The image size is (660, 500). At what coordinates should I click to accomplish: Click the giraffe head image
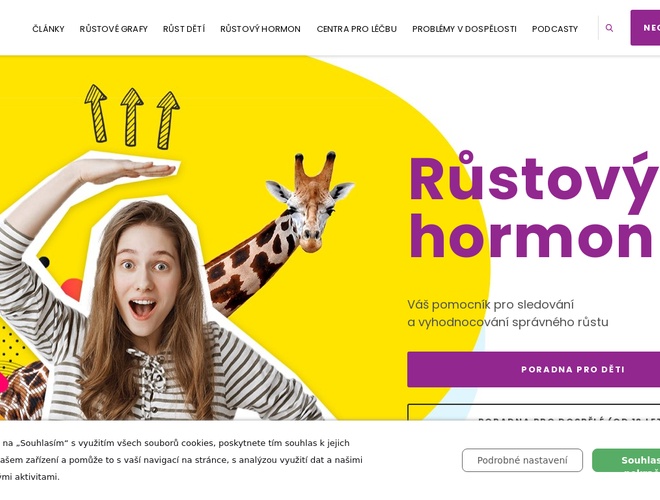[x=311, y=202]
